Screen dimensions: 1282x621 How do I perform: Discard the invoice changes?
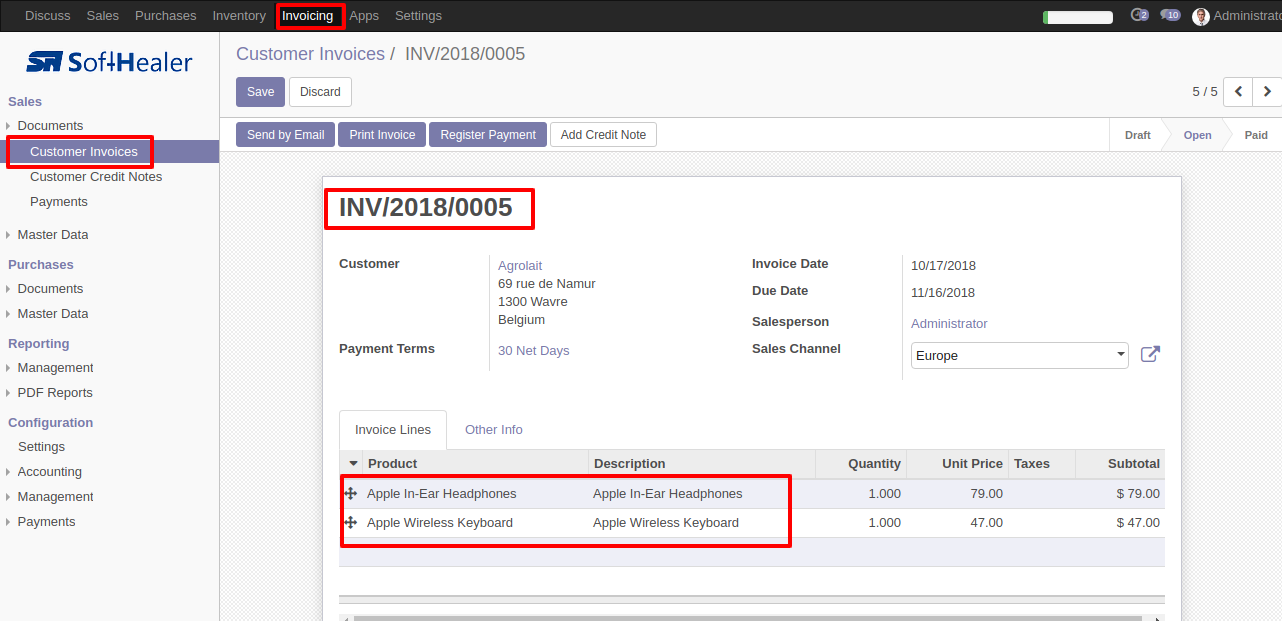[x=320, y=92]
